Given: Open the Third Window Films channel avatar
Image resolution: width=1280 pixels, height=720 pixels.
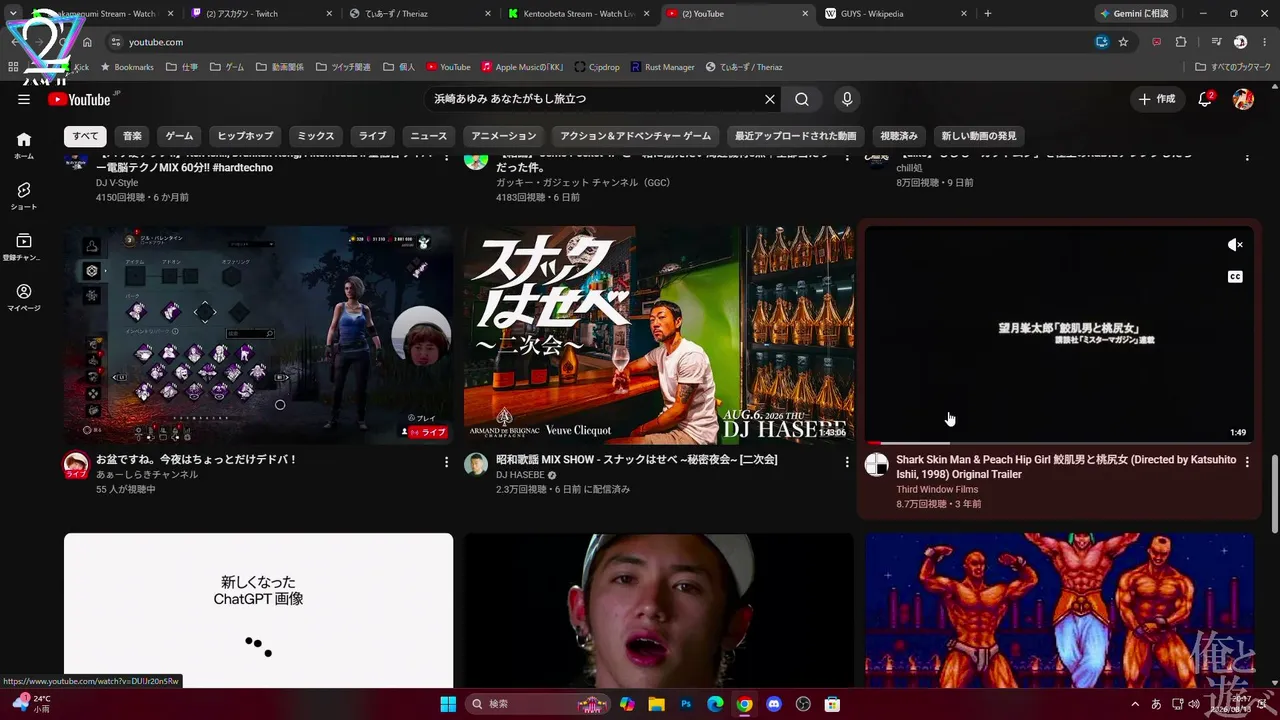Looking at the screenshot, I should (877, 465).
